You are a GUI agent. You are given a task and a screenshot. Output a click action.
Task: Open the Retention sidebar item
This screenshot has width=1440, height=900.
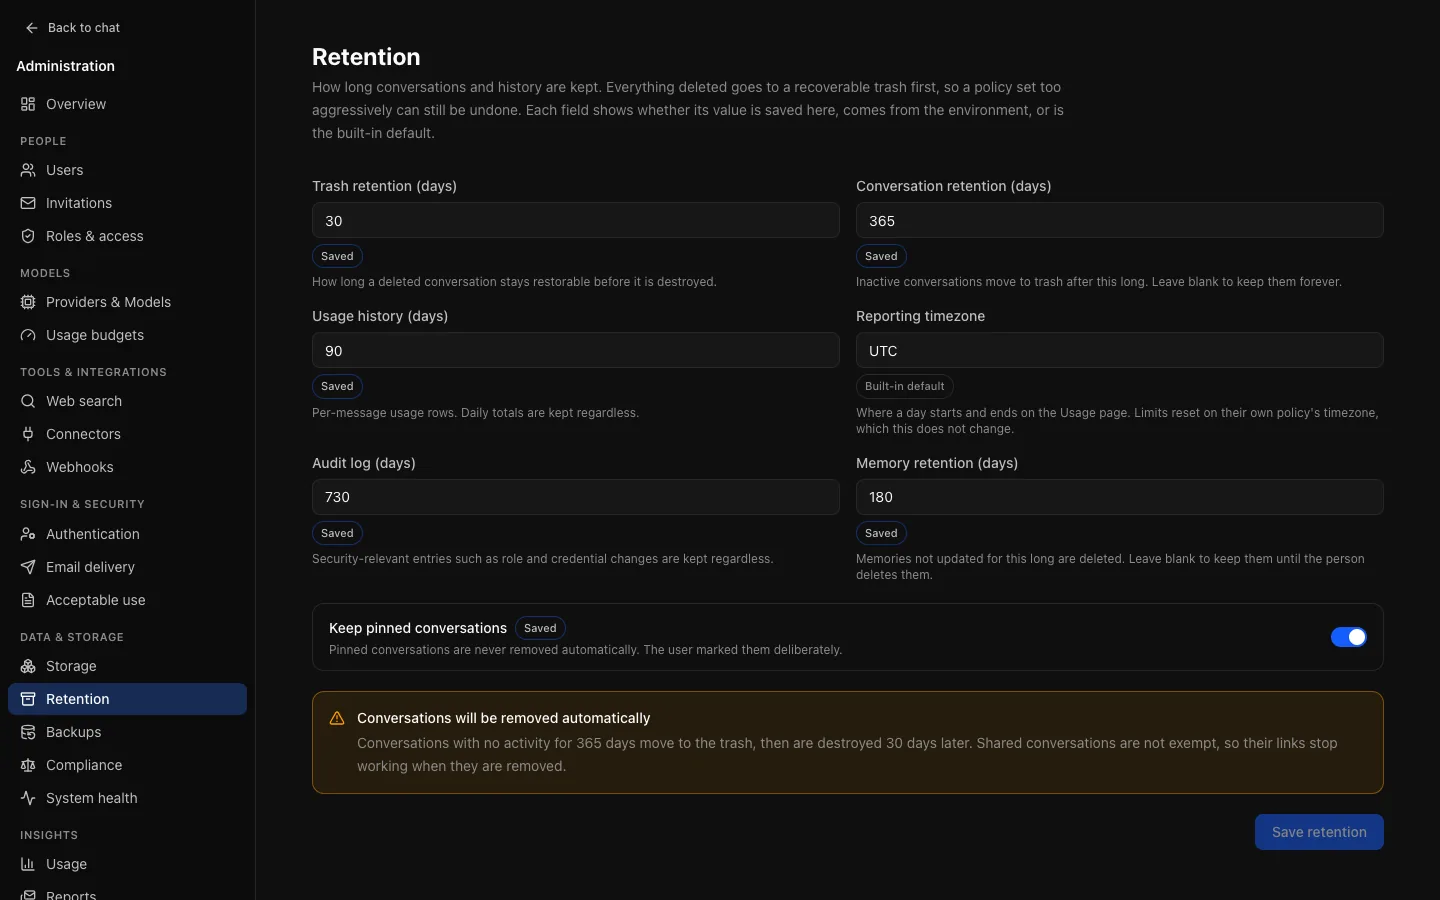pos(127,699)
